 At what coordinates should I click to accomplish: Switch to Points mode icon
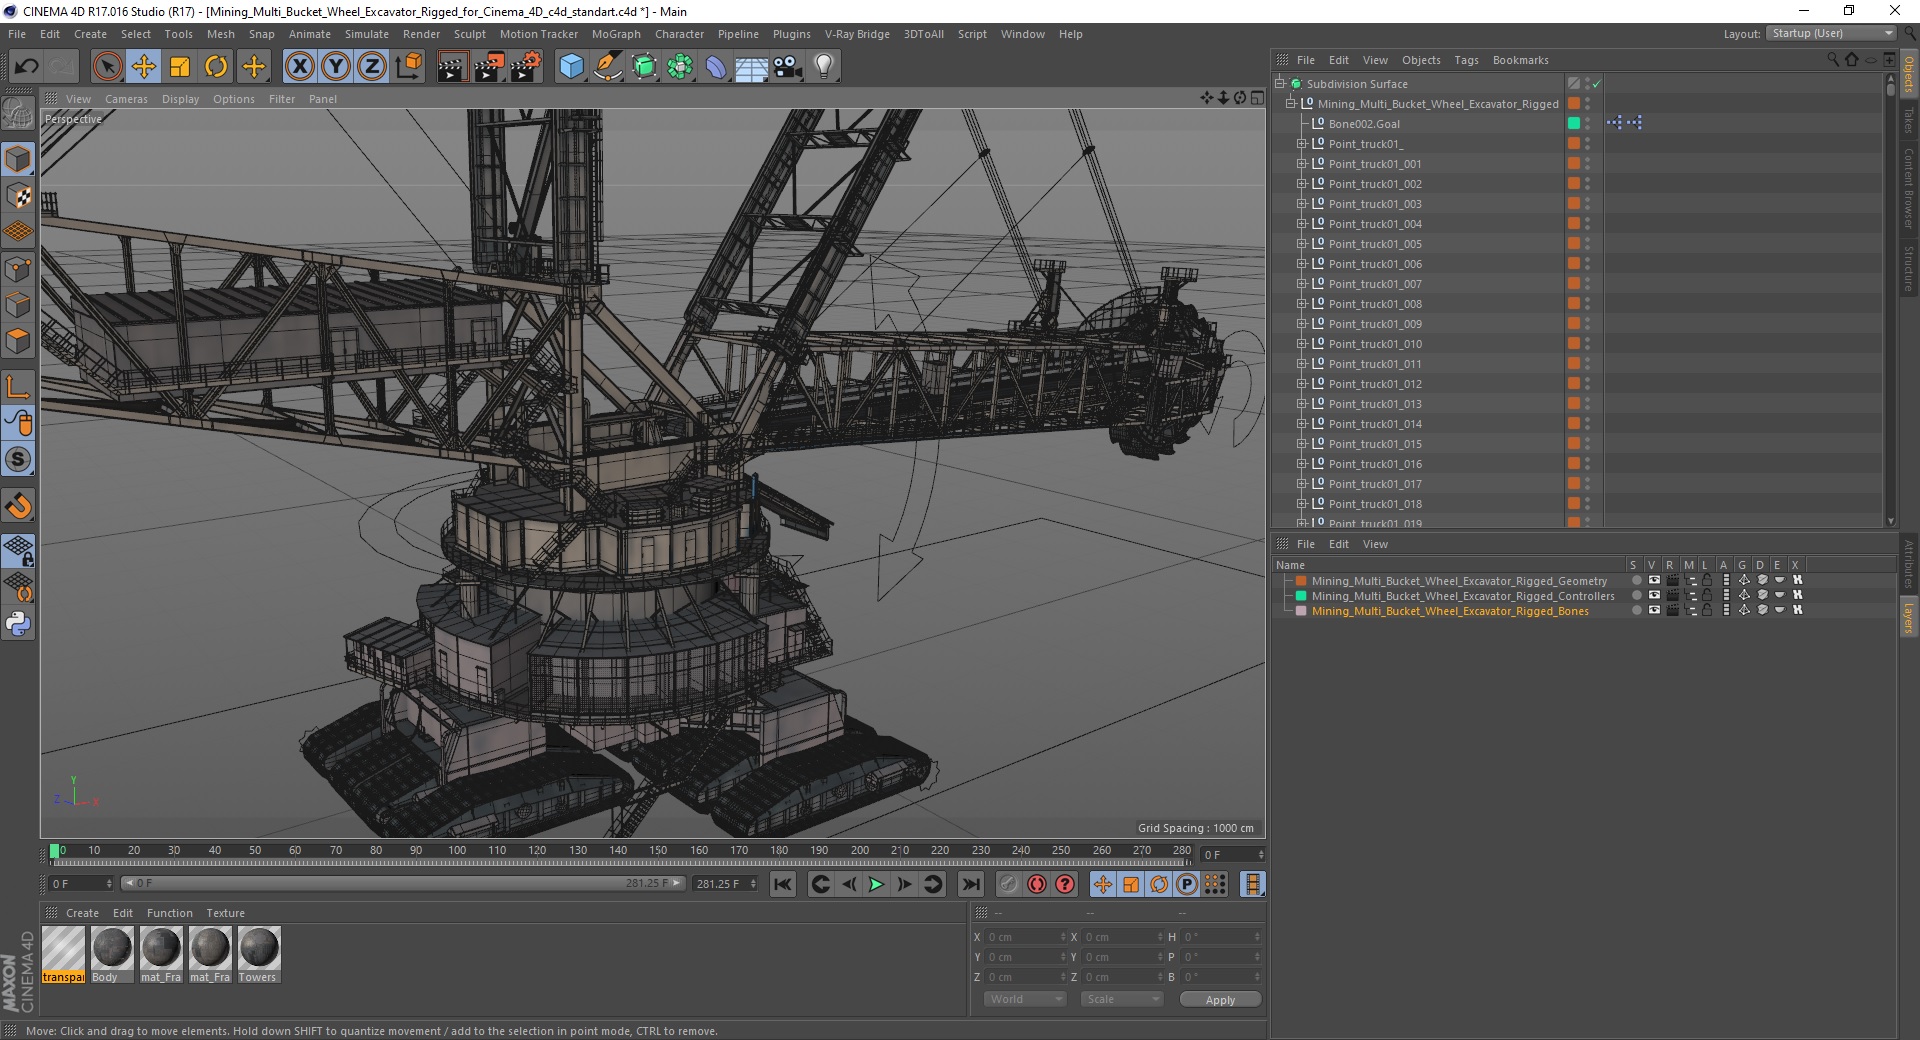click(x=18, y=269)
